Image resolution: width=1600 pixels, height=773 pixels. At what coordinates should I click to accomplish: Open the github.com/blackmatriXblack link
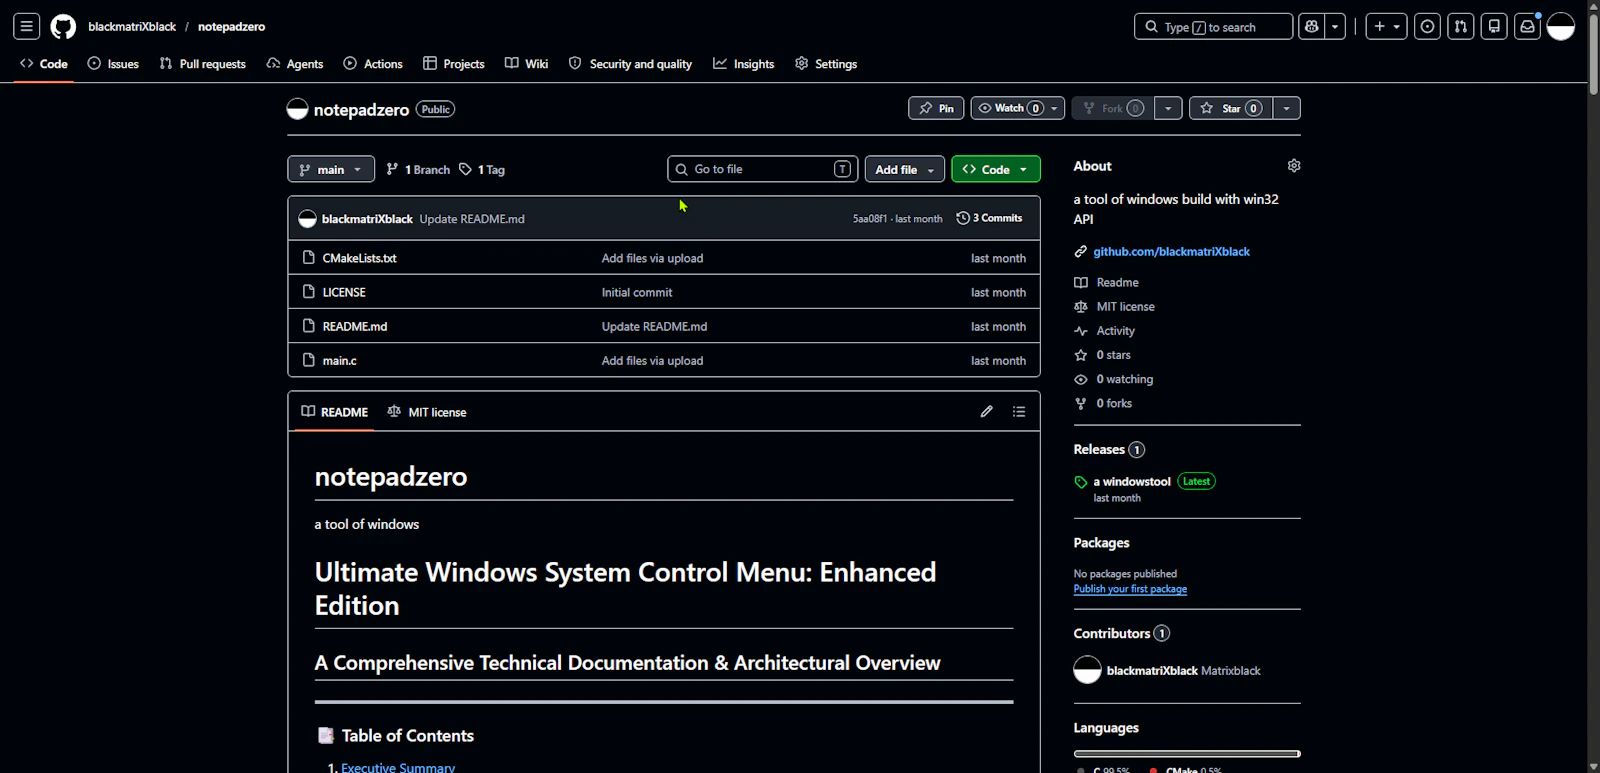pyautogui.click(x=1172, y=252)
